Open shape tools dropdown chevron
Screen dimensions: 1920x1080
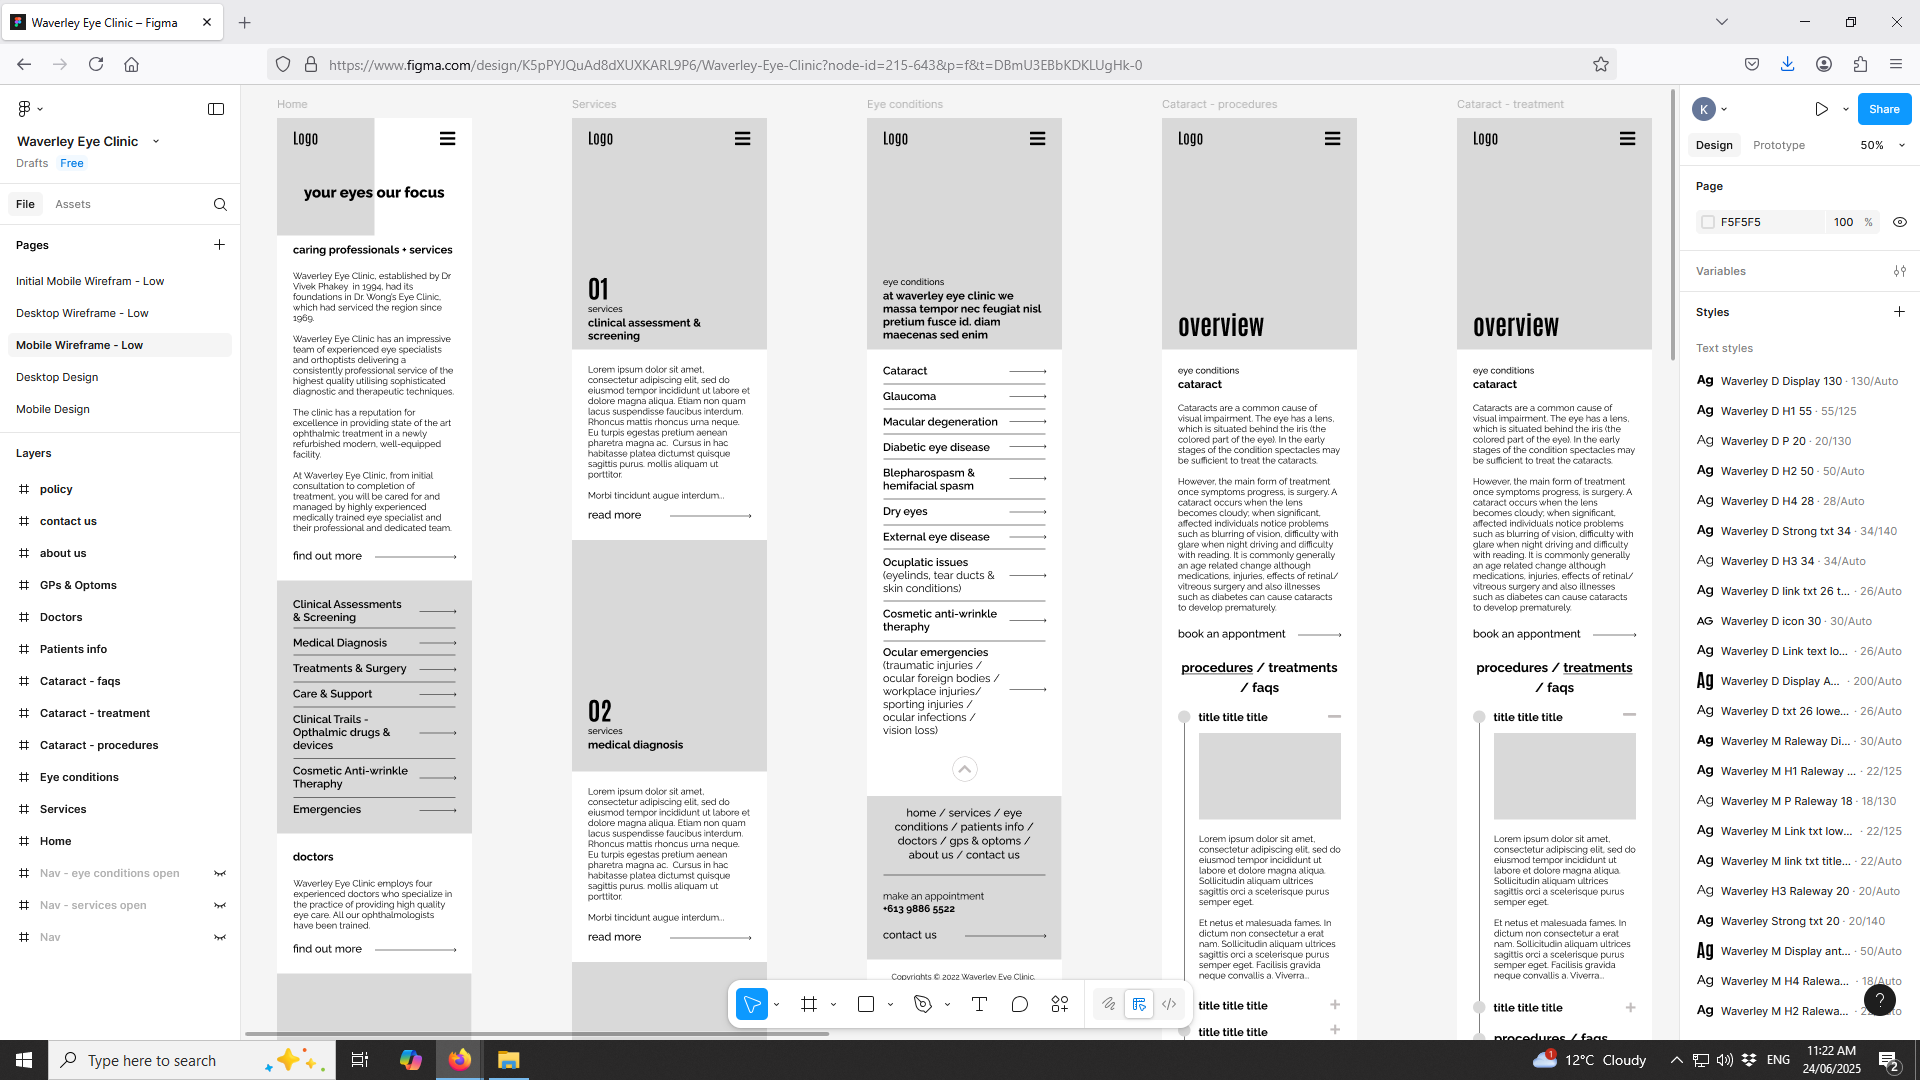coord(890,1004)
